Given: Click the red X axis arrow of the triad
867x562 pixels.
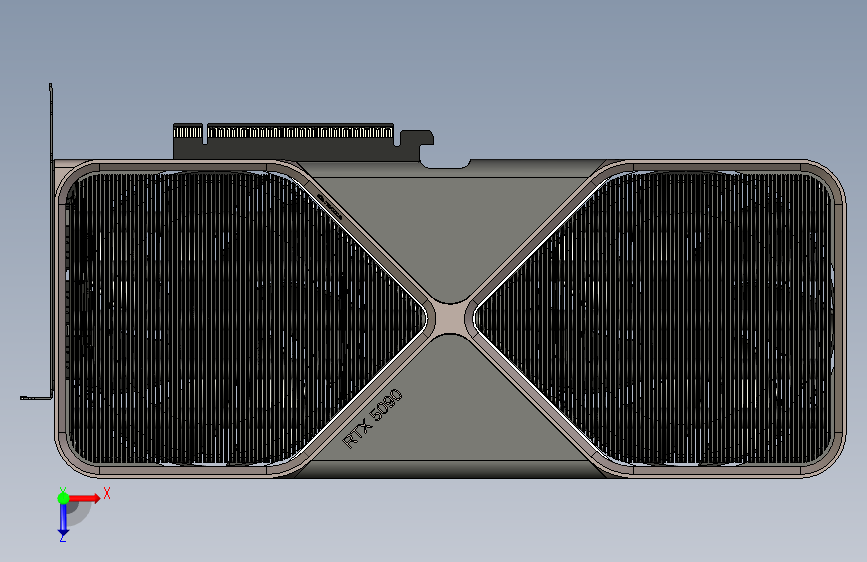Looking at the screenshot, I should pos(84,499).
